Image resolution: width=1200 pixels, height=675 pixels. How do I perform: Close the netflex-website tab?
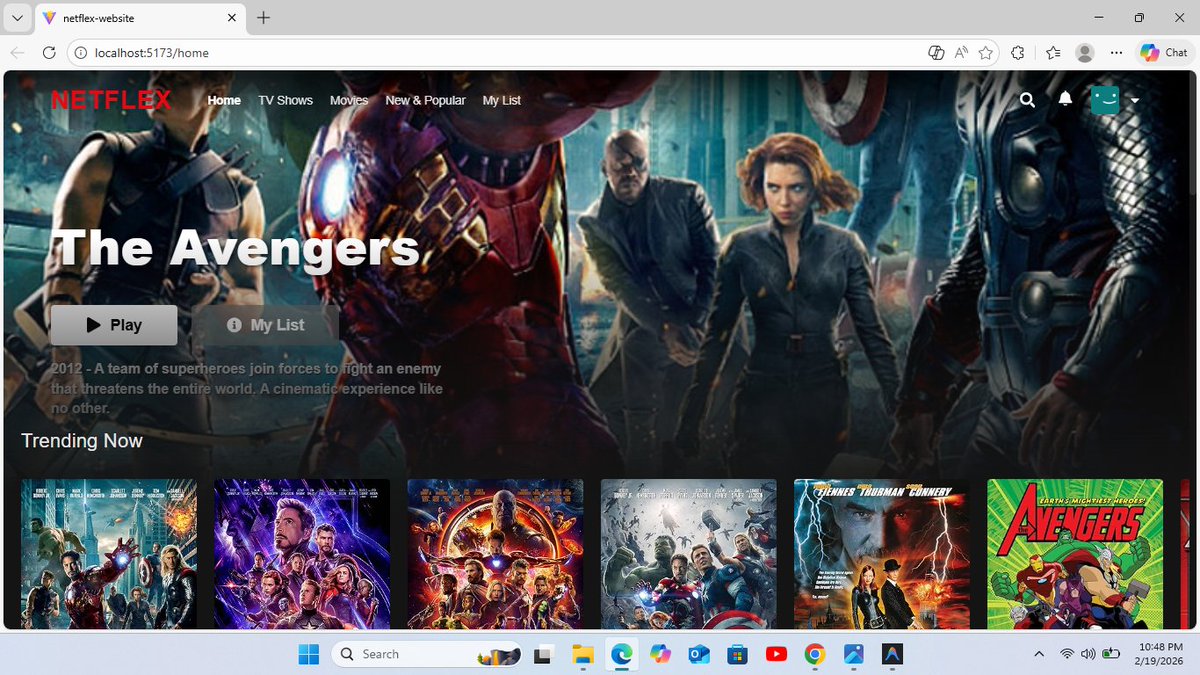click(x=231, y=18)
